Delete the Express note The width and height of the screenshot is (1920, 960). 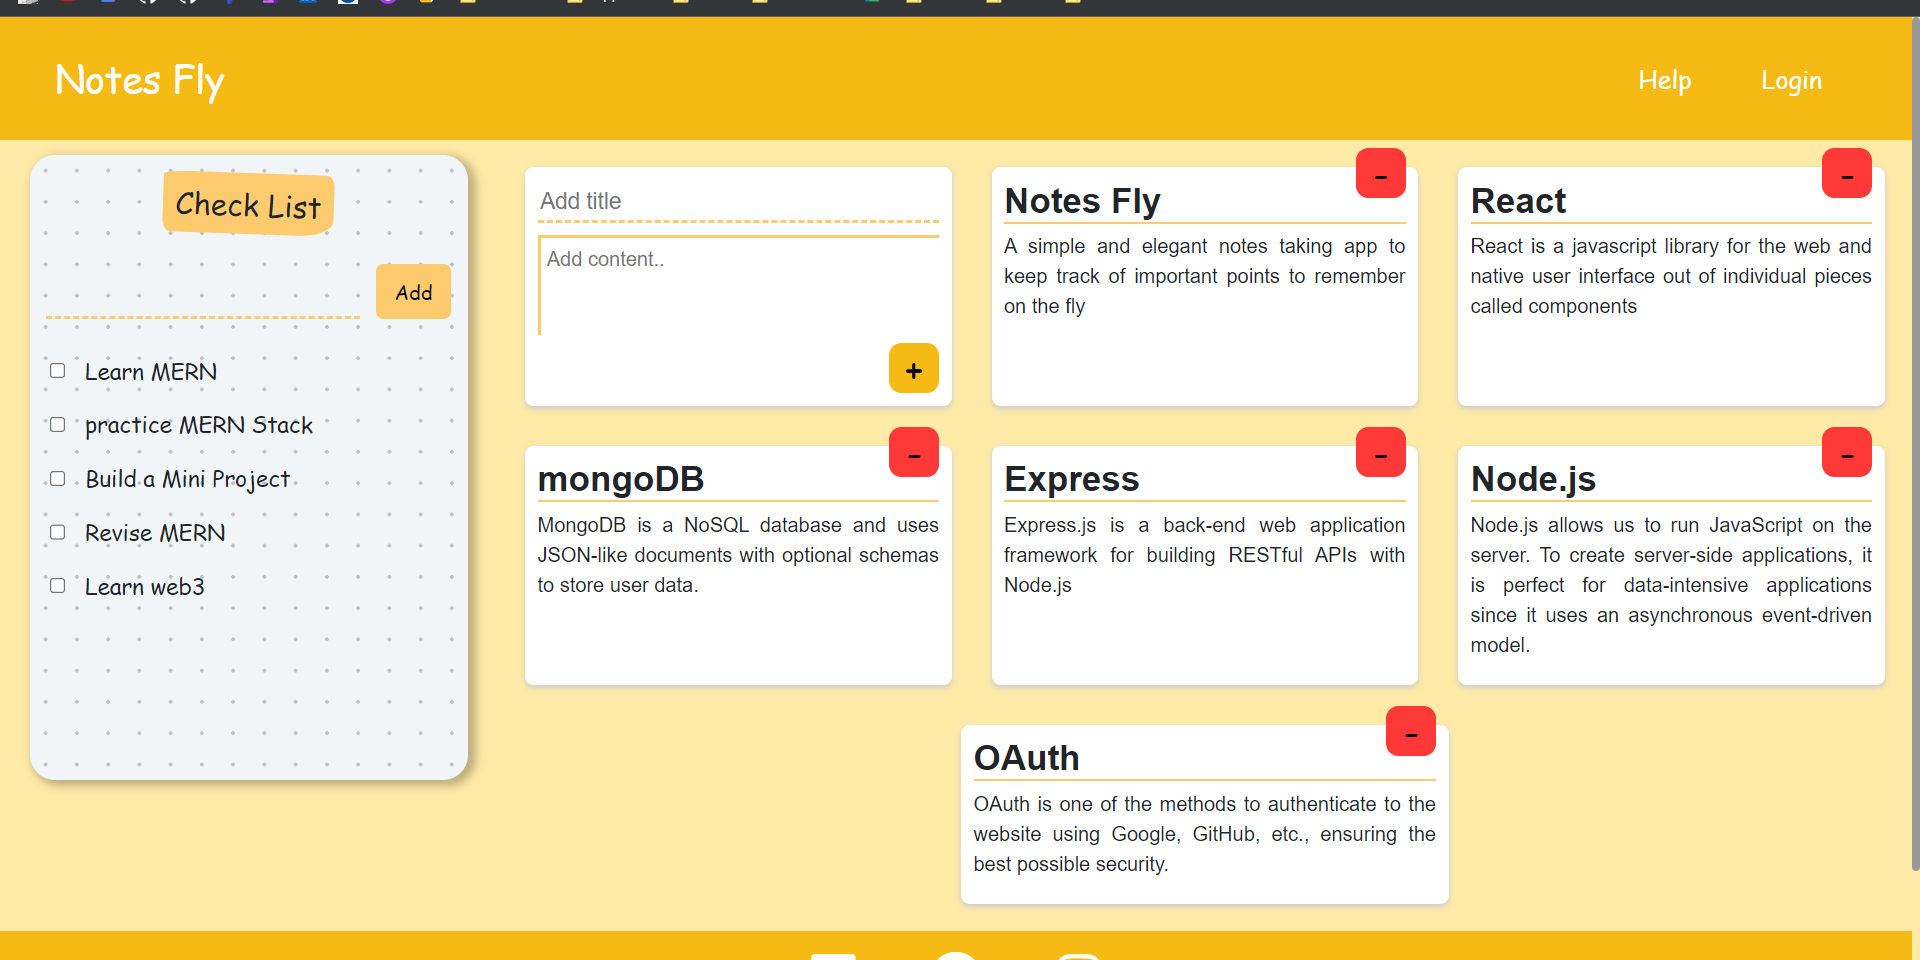point(1380,452)
